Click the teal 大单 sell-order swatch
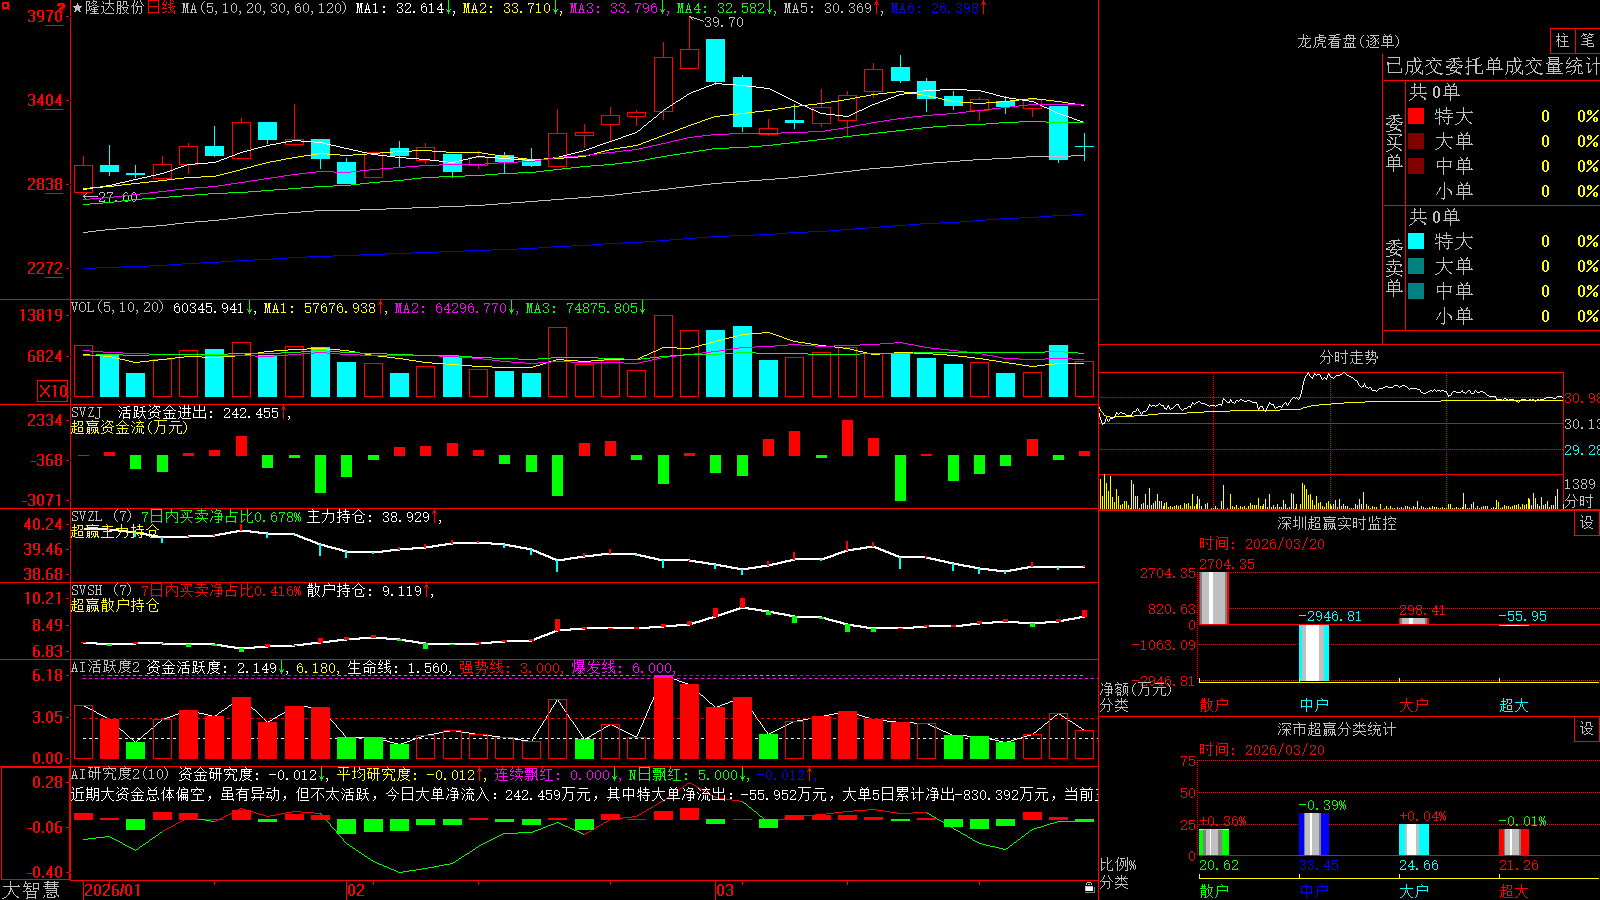 point(1416,266)
